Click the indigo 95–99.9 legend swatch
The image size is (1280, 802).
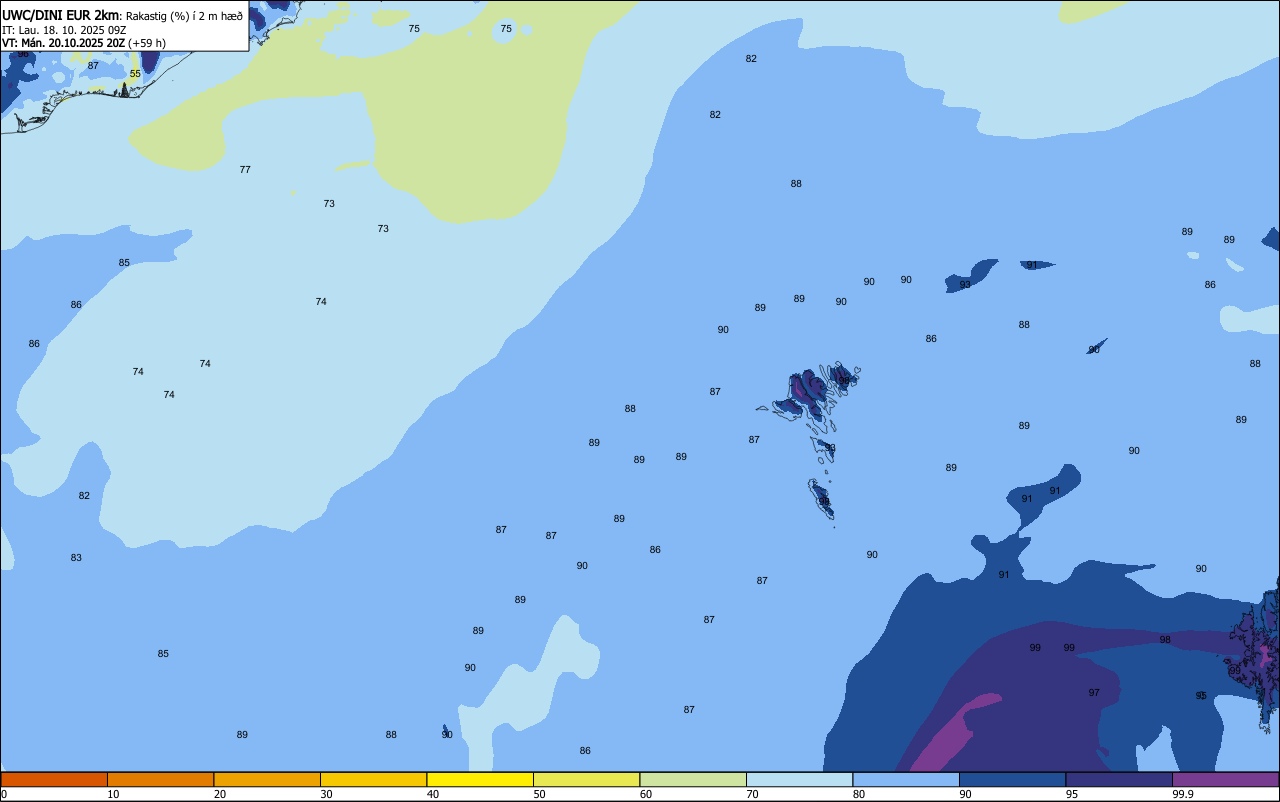pos(1119,779)
